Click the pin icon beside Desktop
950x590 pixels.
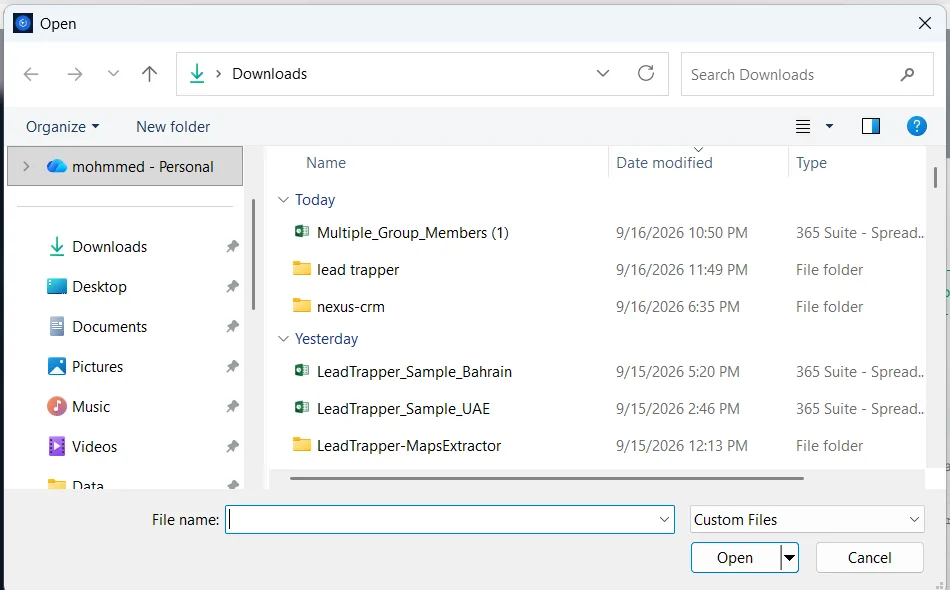(232, 287)
